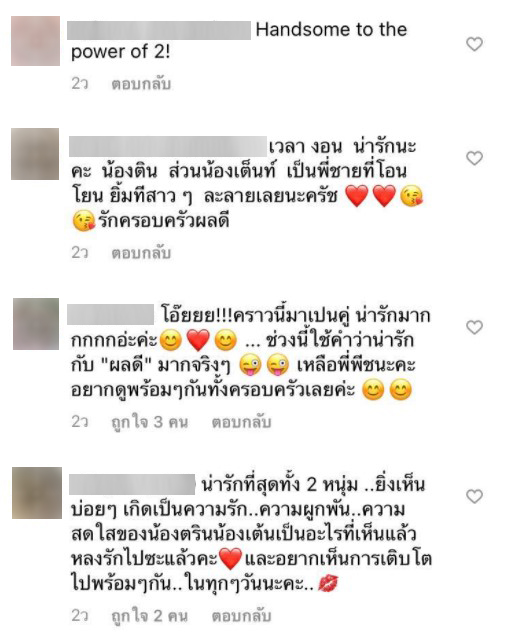Click the 2ว timestamp on the last comment

tap(80, 616)
